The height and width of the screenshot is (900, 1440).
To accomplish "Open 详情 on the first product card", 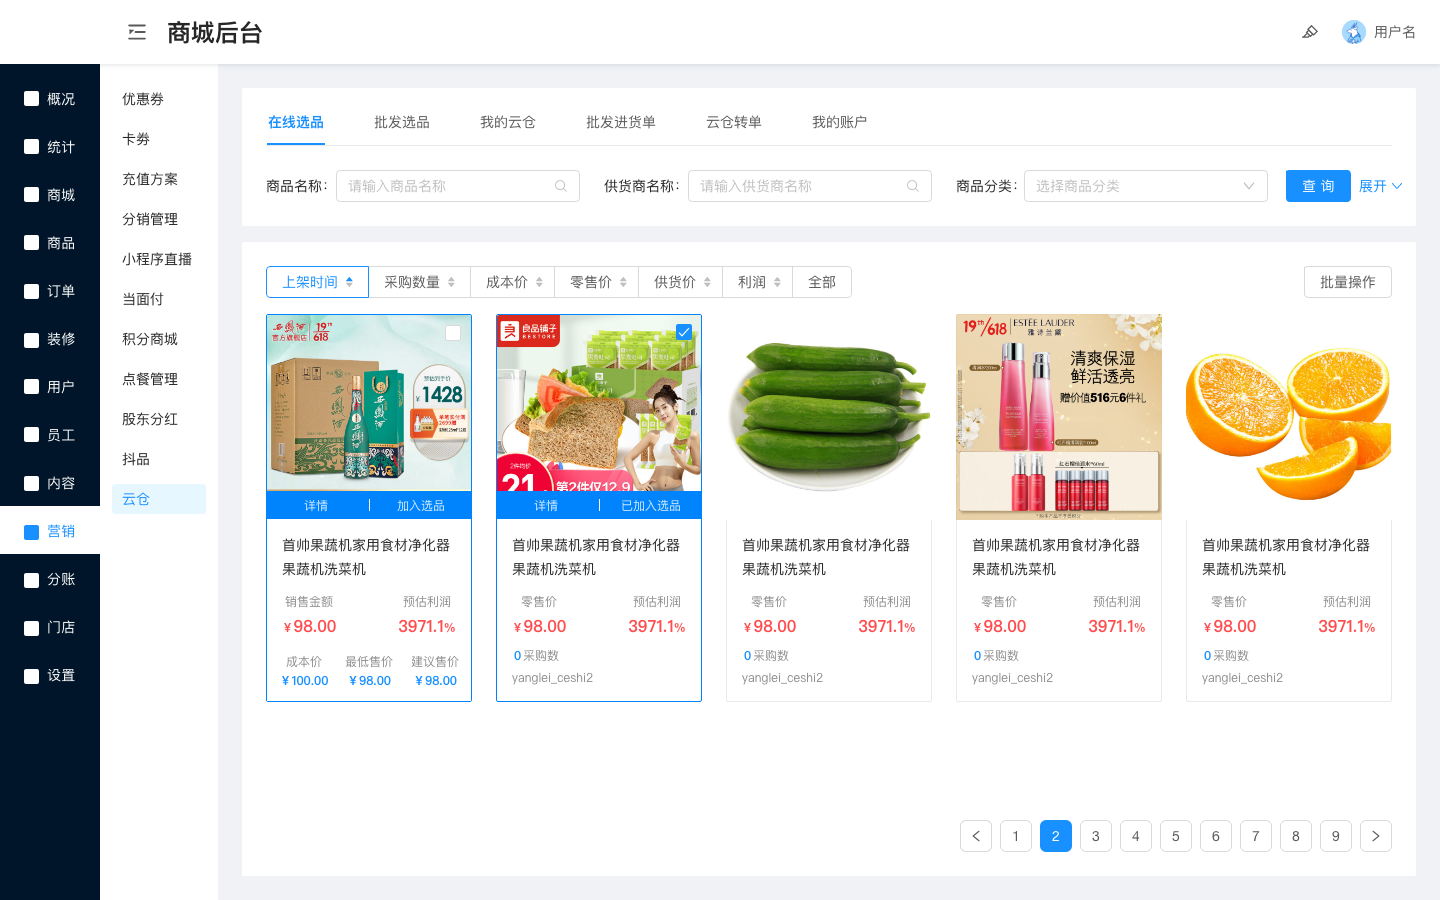I will [316, 506].
